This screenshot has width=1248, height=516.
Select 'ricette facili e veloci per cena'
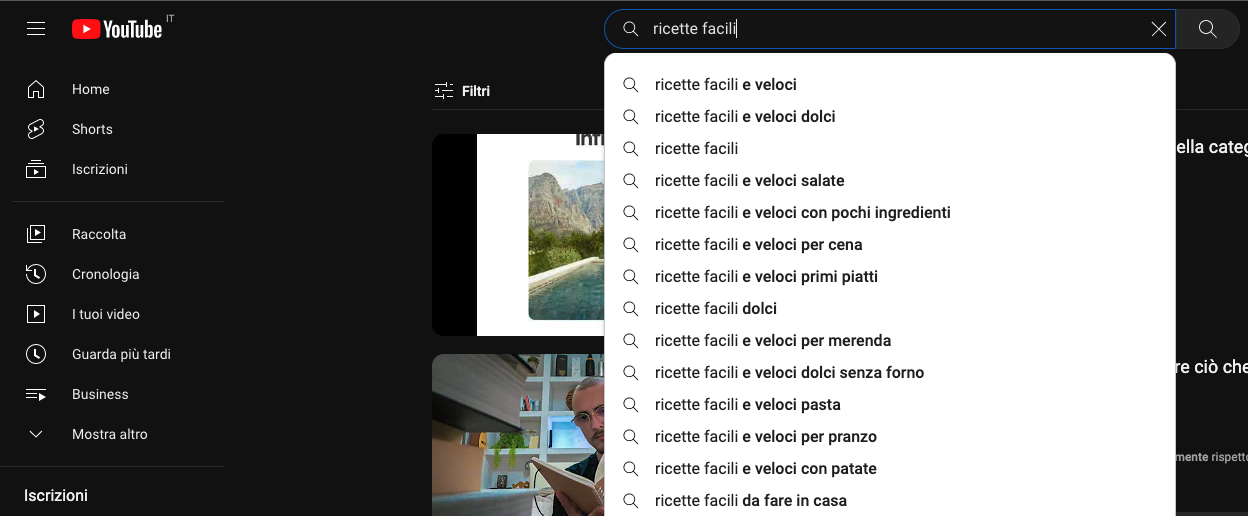point(890,245)
